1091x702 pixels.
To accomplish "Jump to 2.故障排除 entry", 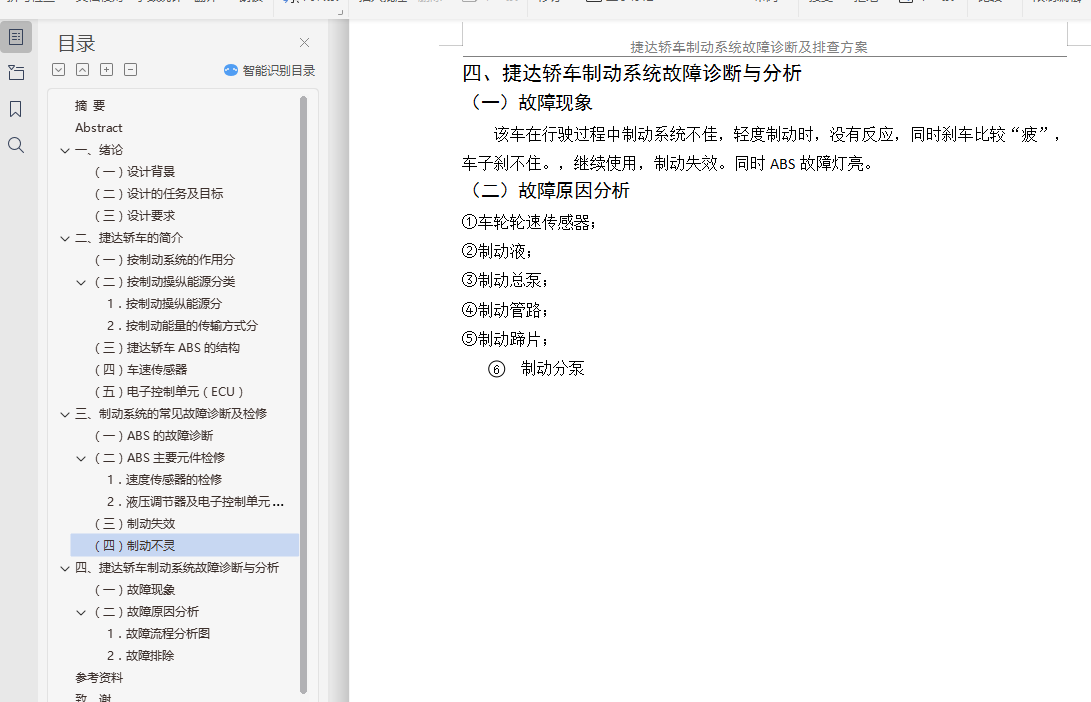I will 141,656.
